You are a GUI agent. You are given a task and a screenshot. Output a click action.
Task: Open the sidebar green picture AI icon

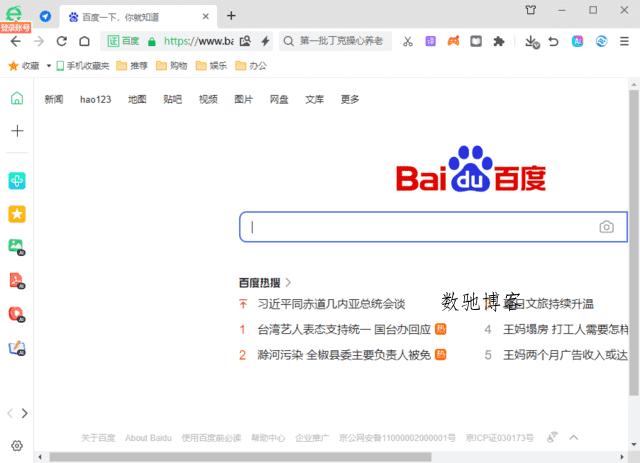tap(17, 247)
